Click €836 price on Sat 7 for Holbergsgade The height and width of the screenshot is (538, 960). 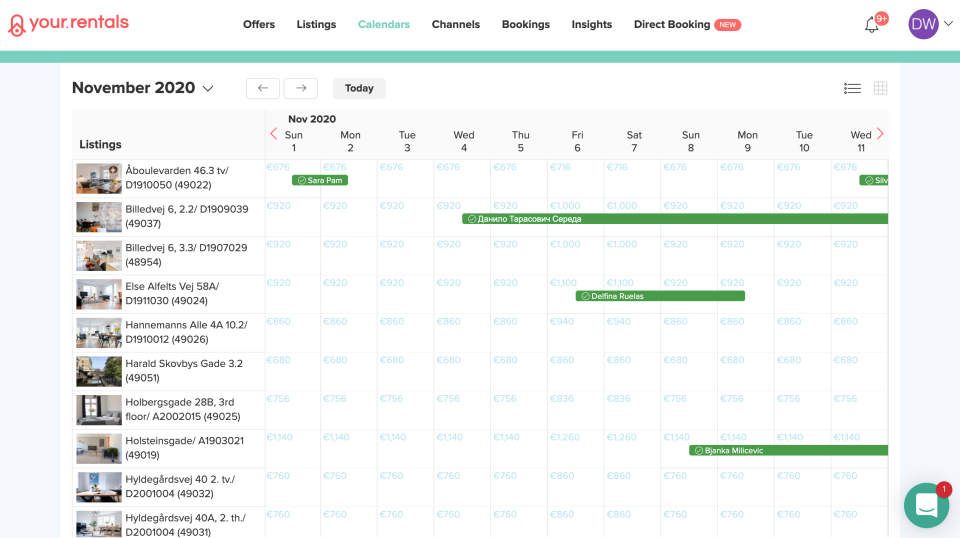(x=618, y=398)
